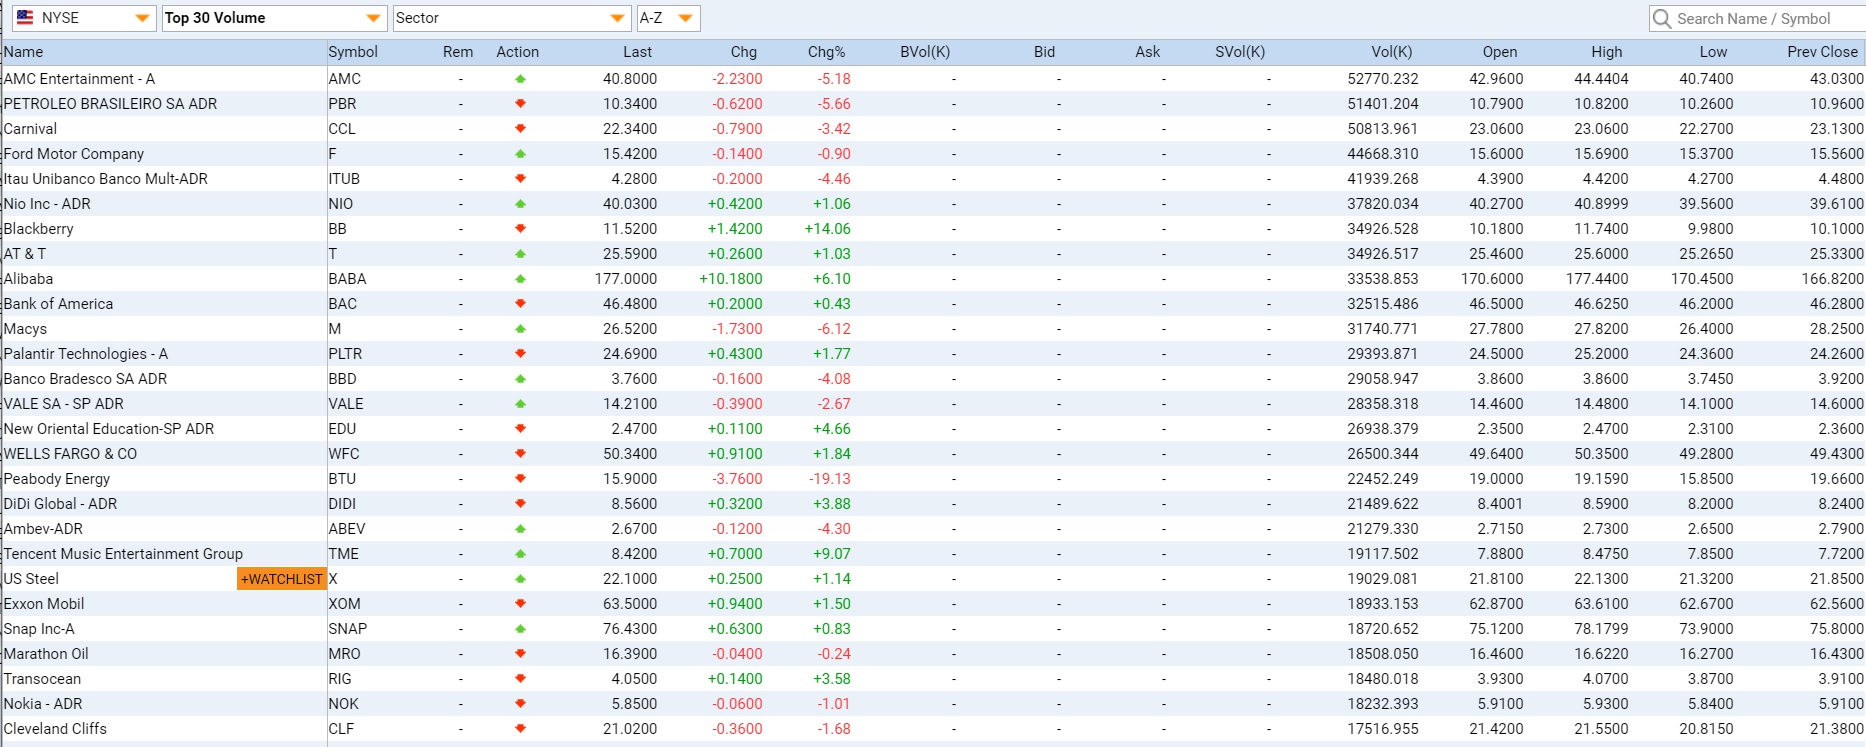
Task: Expand the Sector filter dropdown
Action: click(511, 18)
